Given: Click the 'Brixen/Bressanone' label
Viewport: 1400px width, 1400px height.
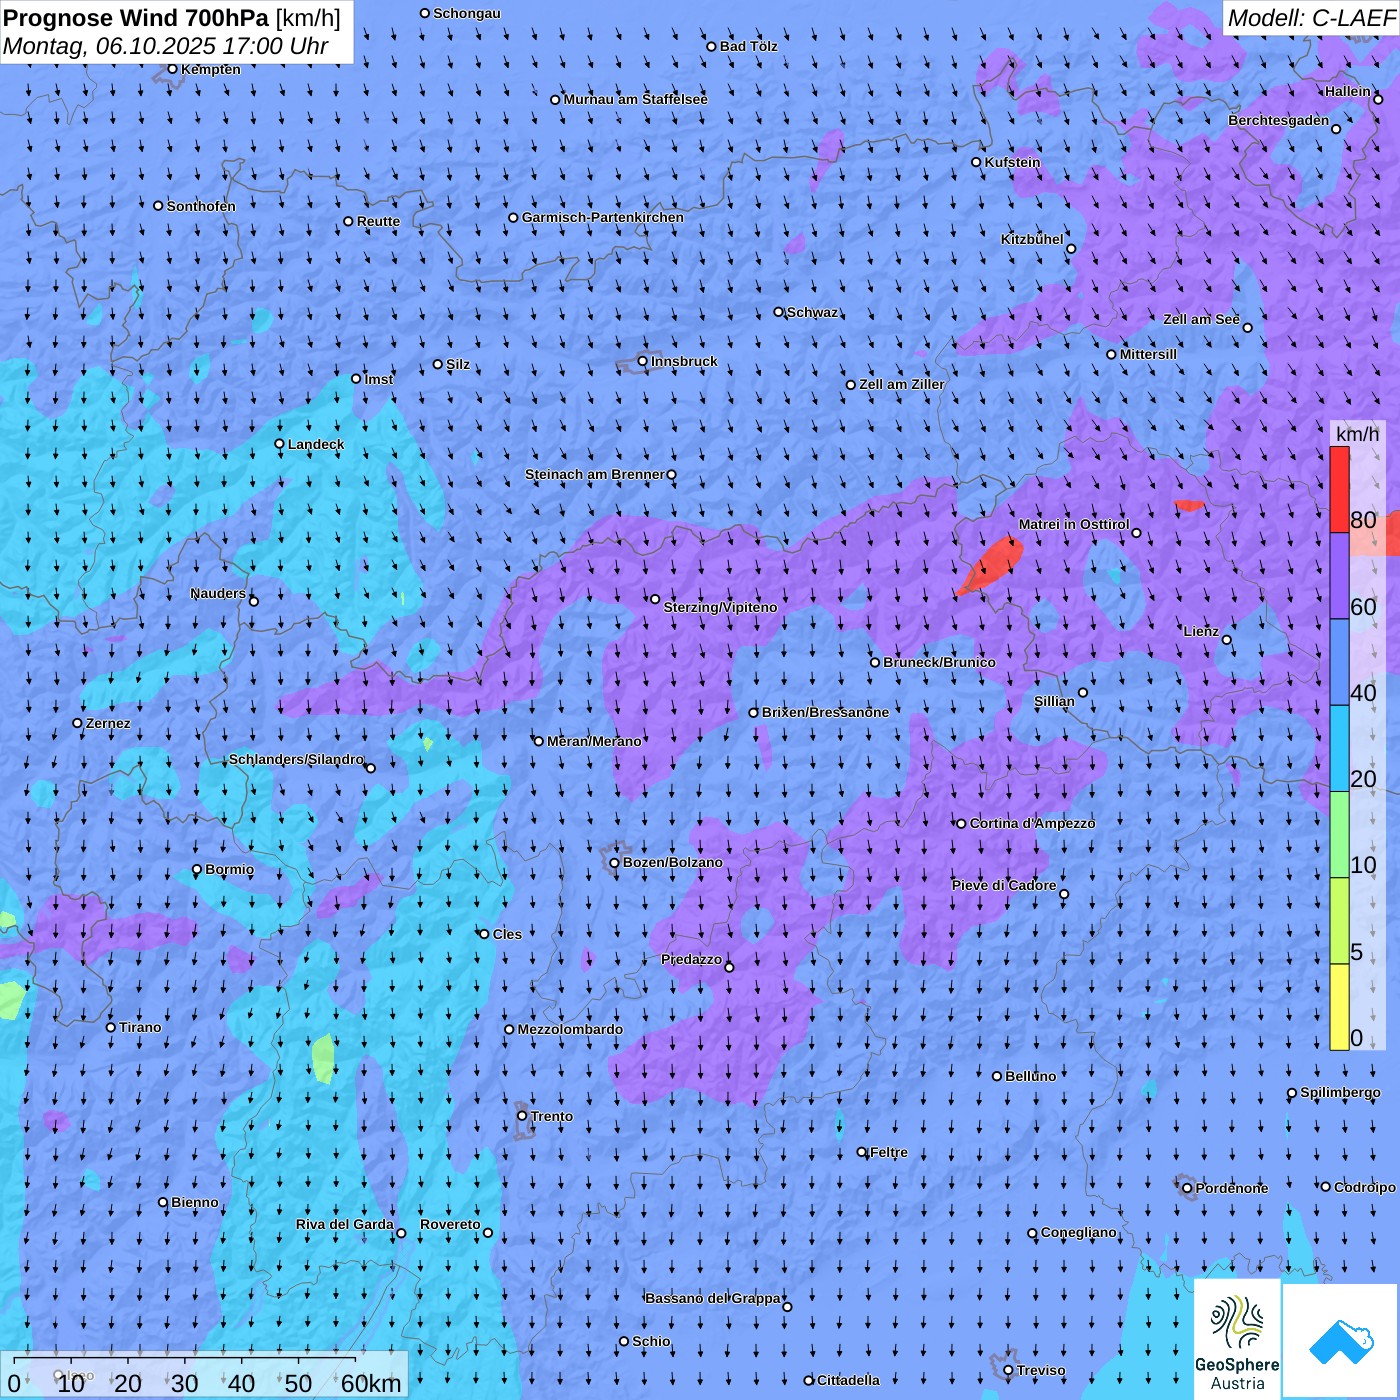Looking at the screenshot, I should pos(825,712).
